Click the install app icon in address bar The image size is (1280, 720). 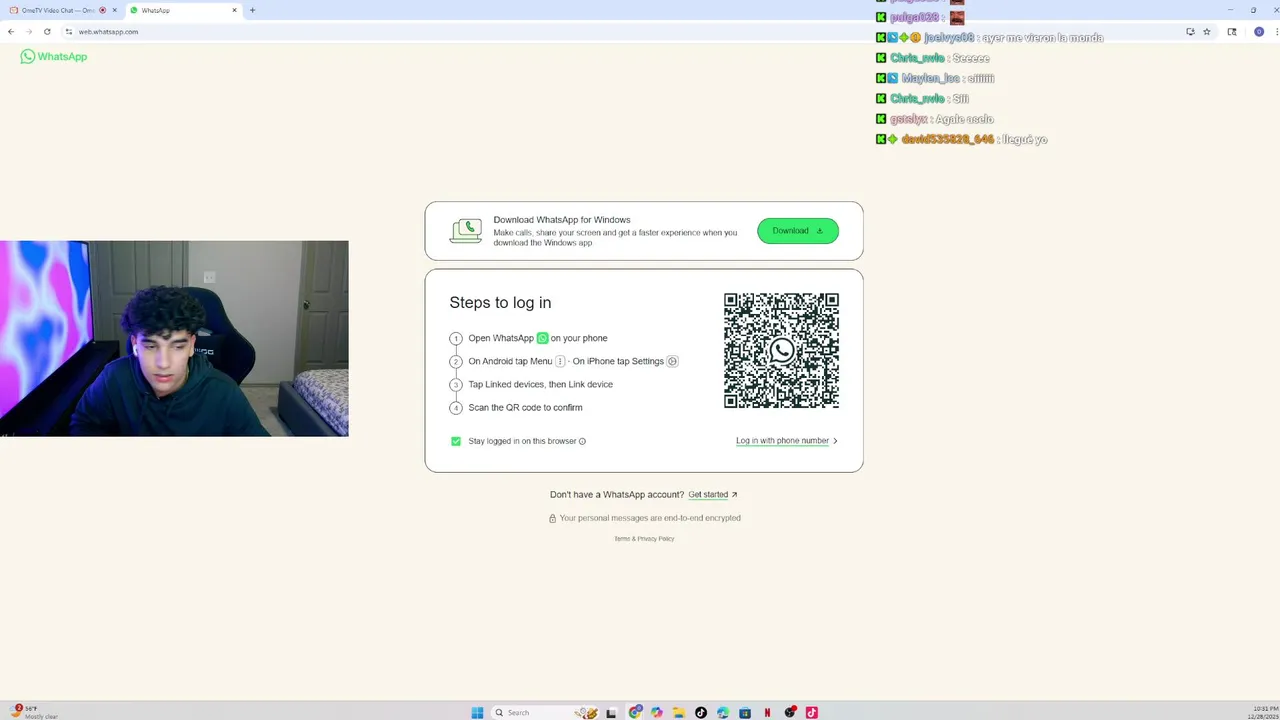click(x=1190, y=31)
